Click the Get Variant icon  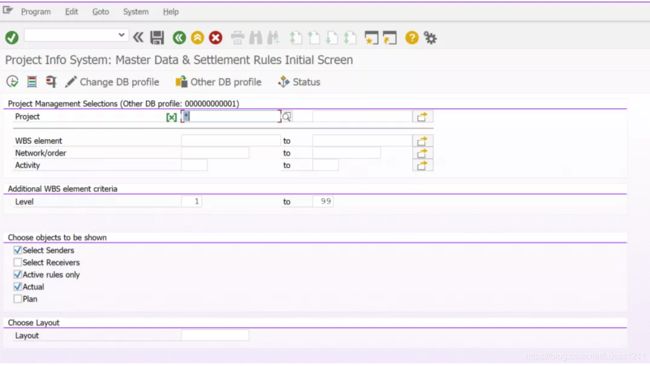coord(32,81)
